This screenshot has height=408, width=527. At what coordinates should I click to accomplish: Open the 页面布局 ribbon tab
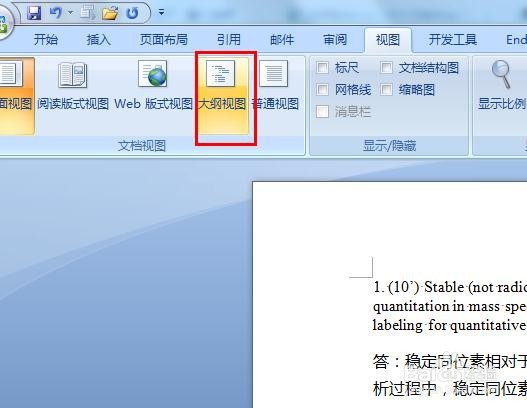[x=164, y=40]
